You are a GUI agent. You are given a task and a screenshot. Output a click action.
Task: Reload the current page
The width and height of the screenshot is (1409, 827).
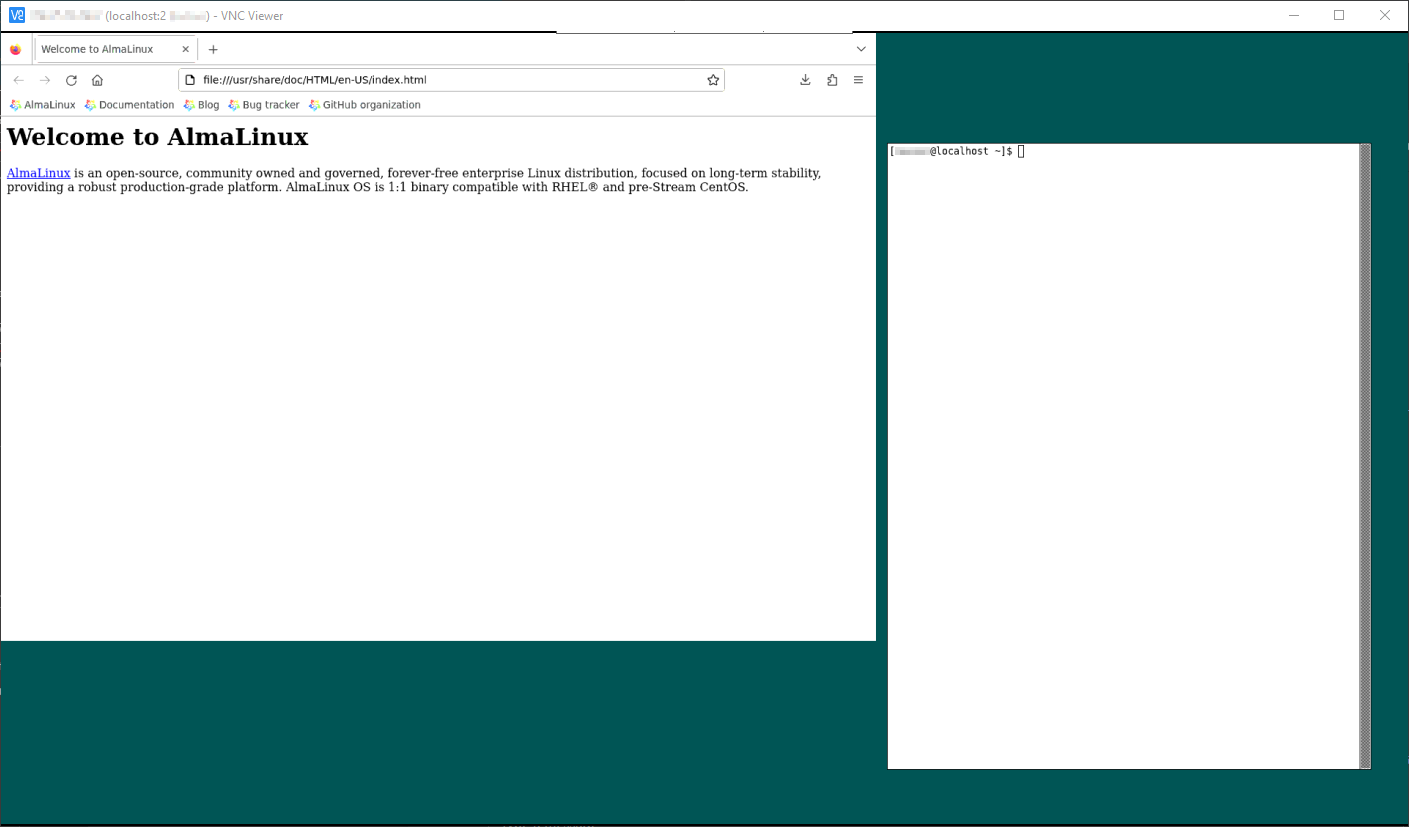click(x=71, y=80)
